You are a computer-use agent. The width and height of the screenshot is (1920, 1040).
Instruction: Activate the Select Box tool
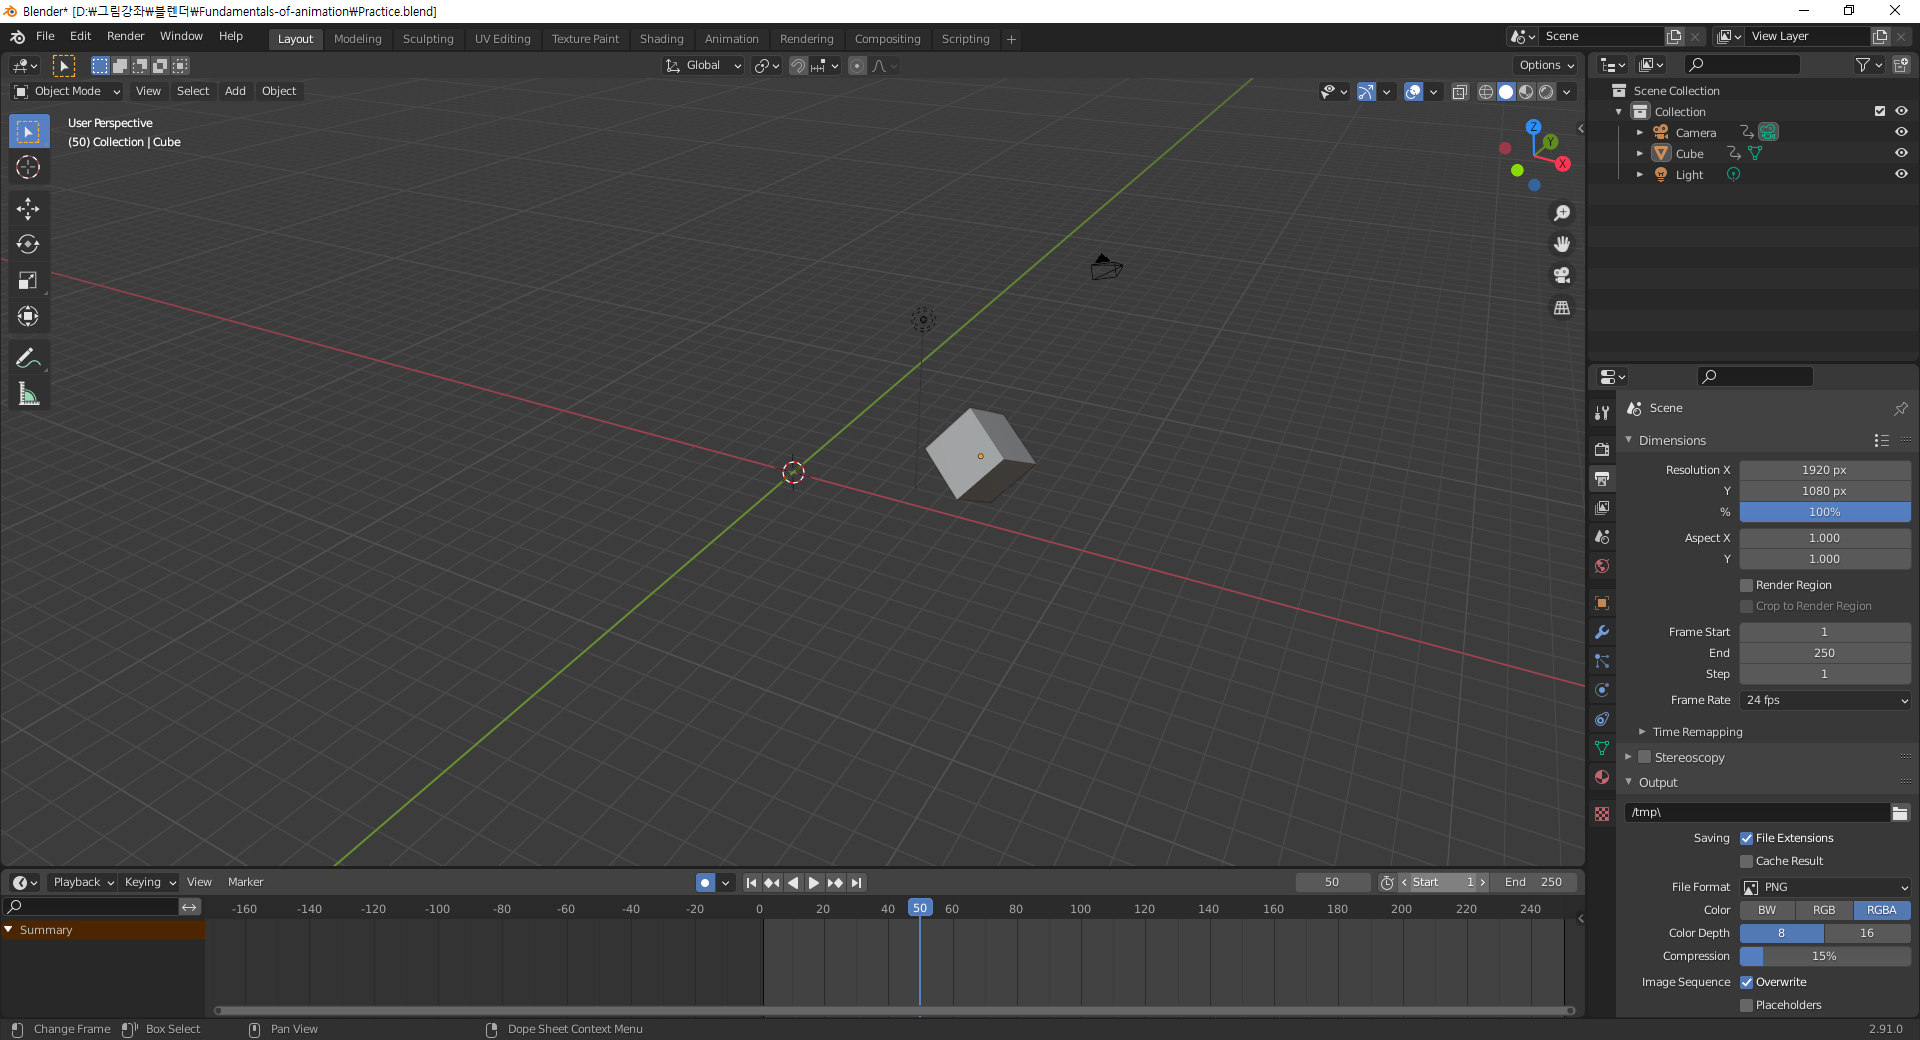tap(28, 131)
